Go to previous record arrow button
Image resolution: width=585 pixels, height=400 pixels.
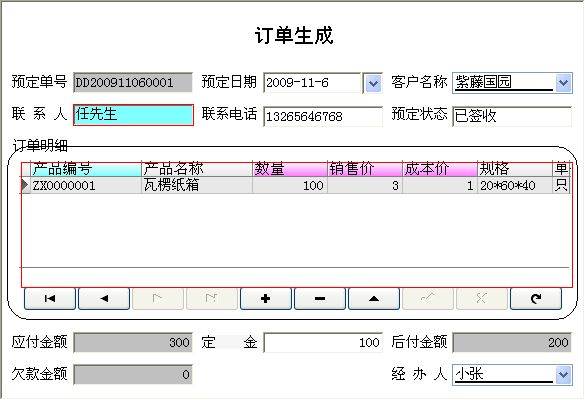click(x=104, y=299)
